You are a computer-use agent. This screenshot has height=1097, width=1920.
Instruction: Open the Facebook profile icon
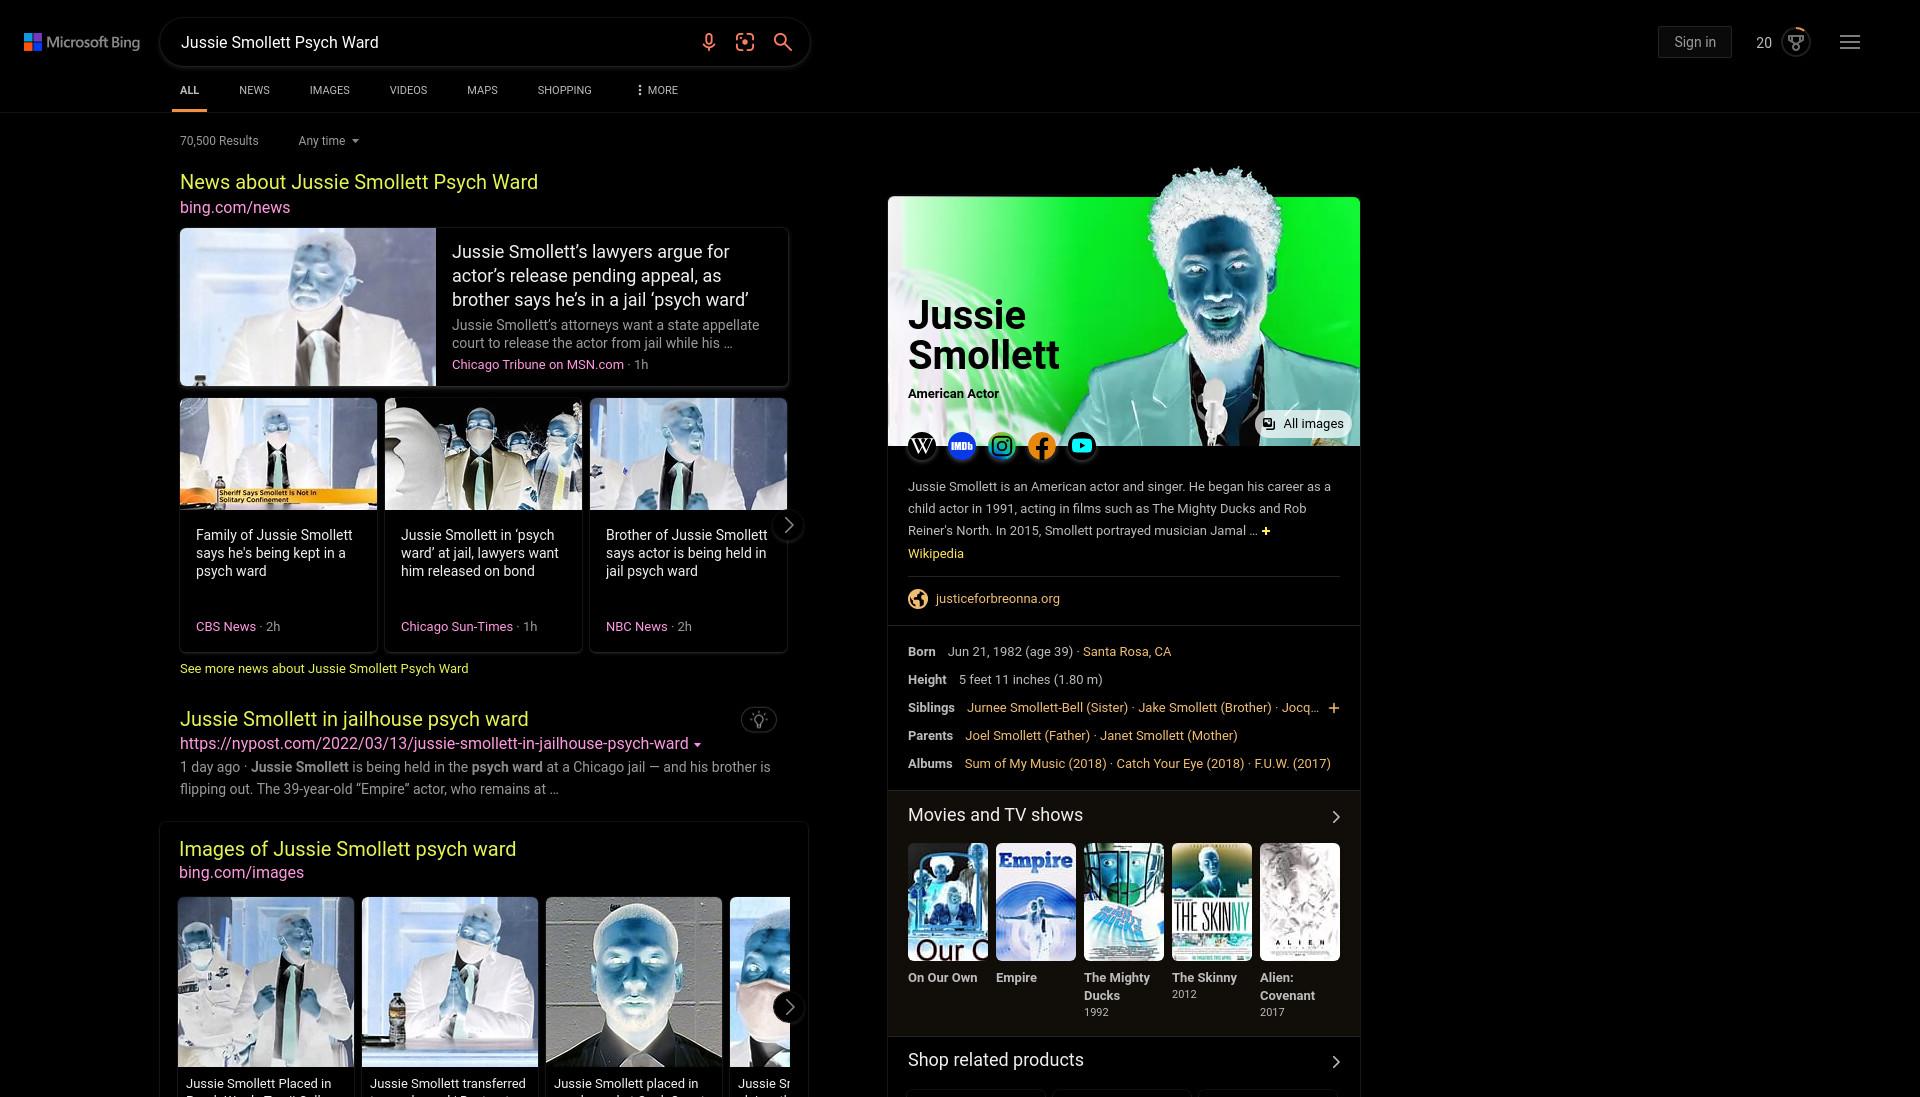click(1042, 446)
